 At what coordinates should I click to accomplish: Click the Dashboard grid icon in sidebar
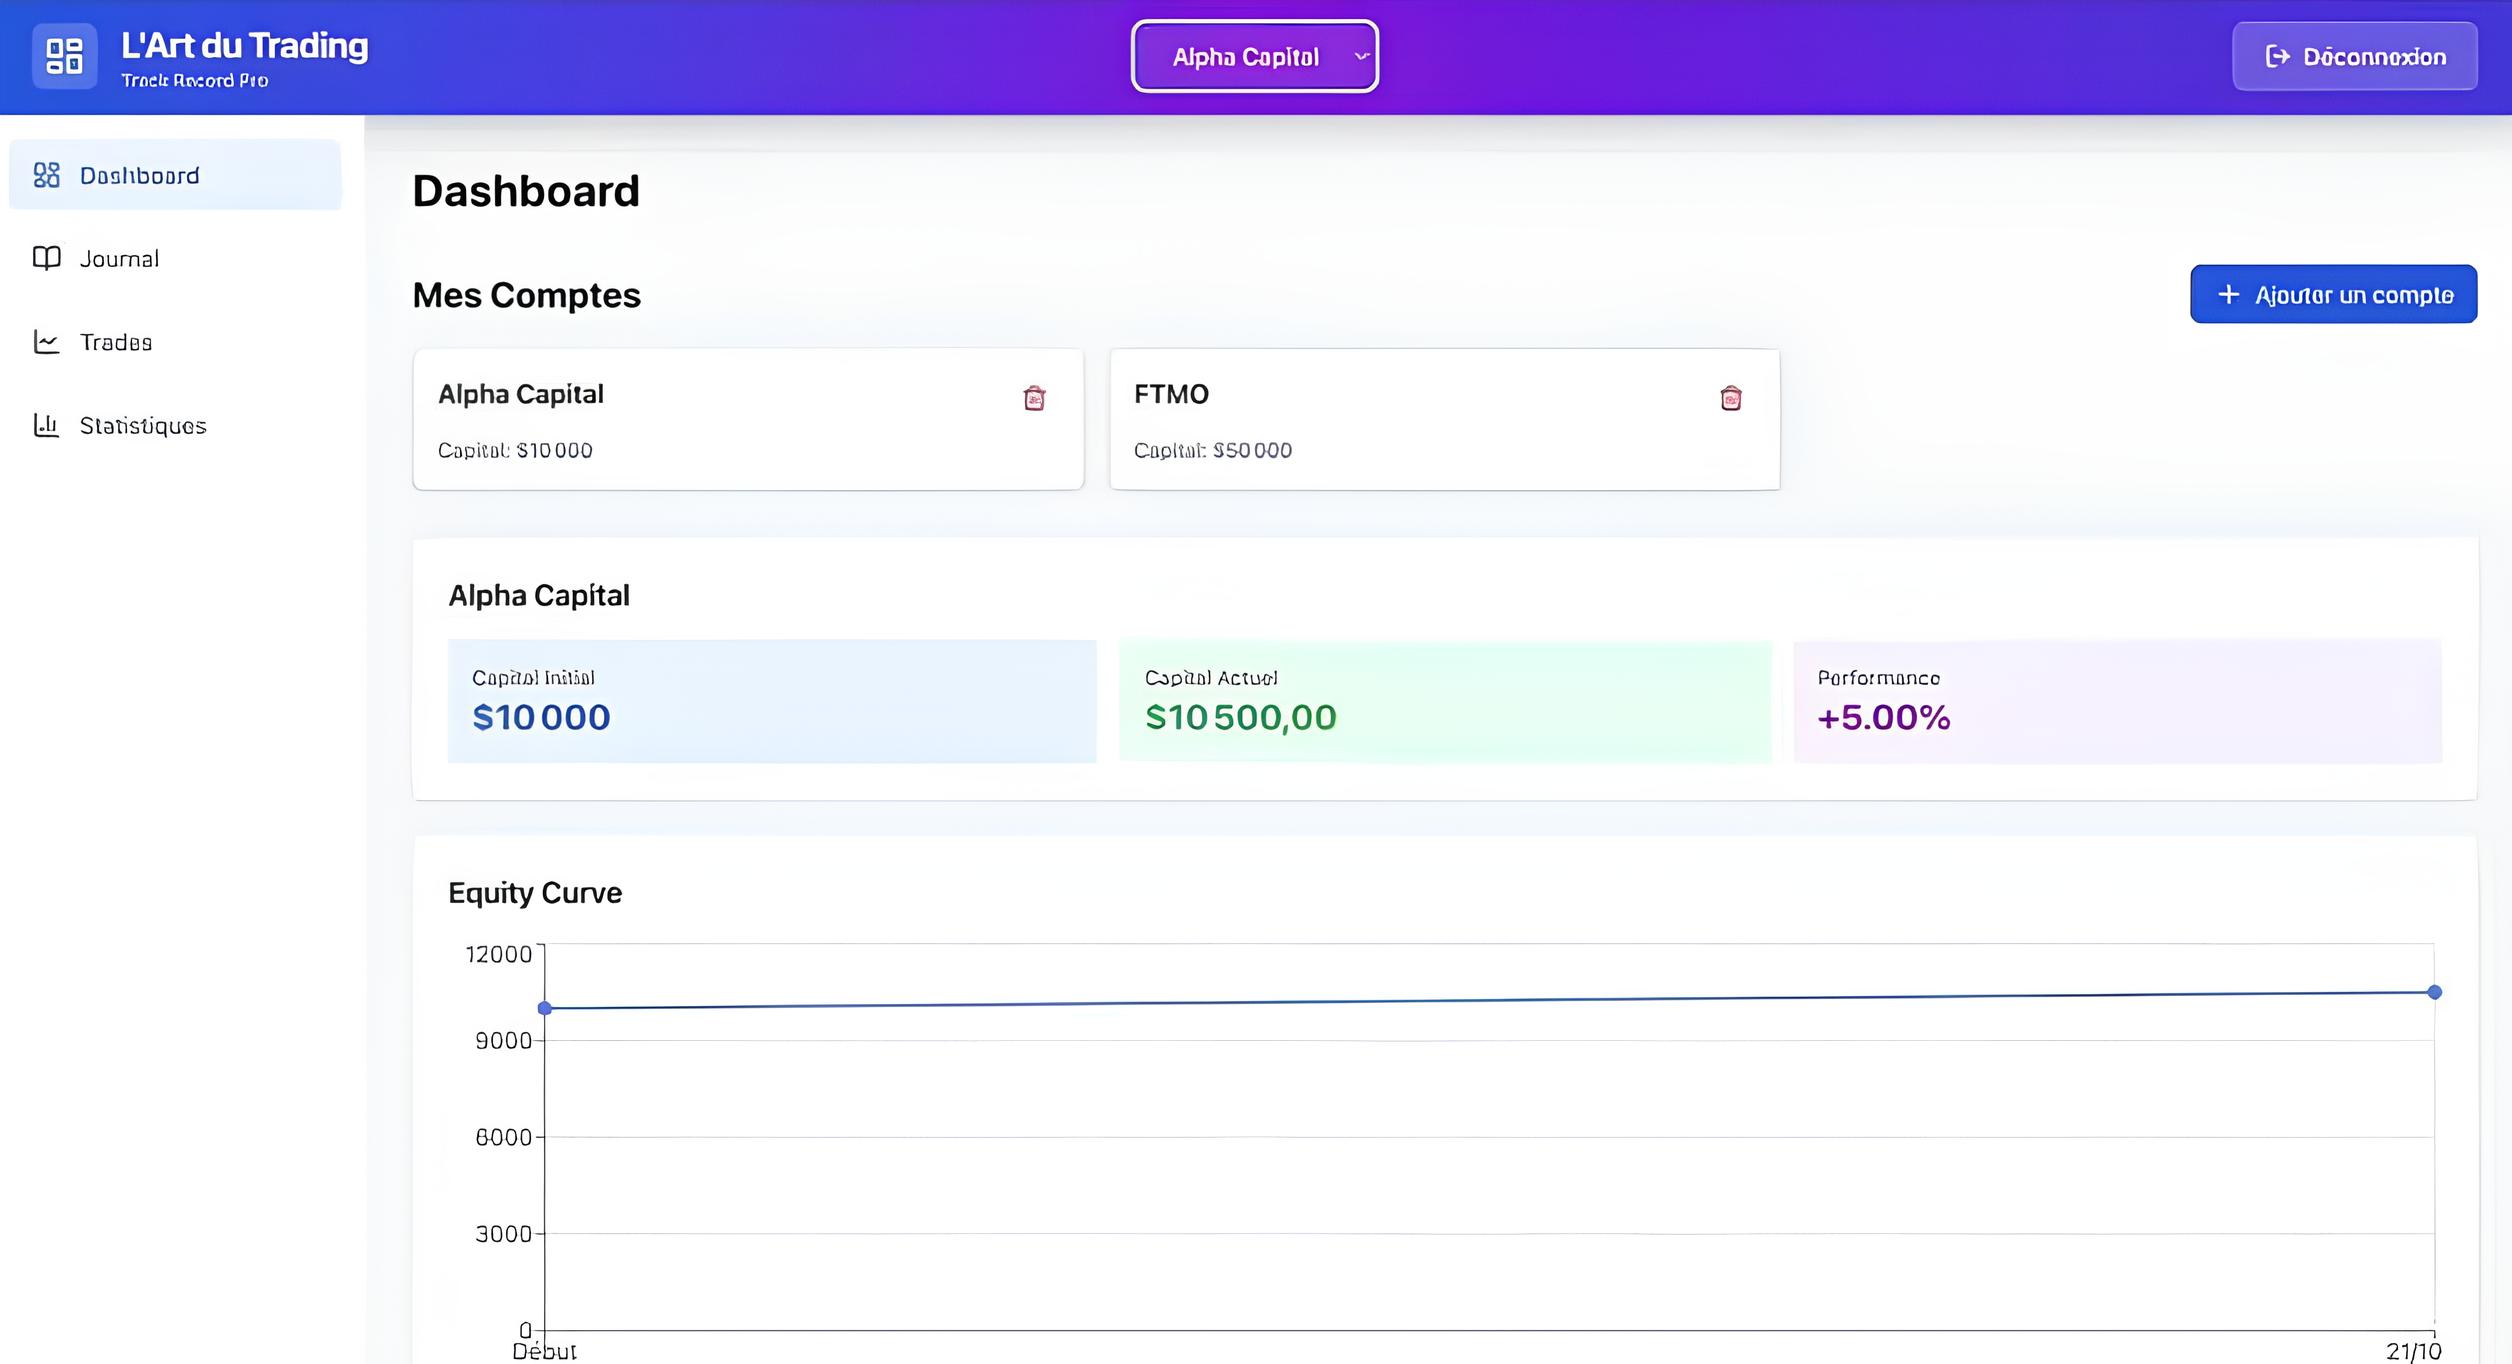tap(46, 175)
